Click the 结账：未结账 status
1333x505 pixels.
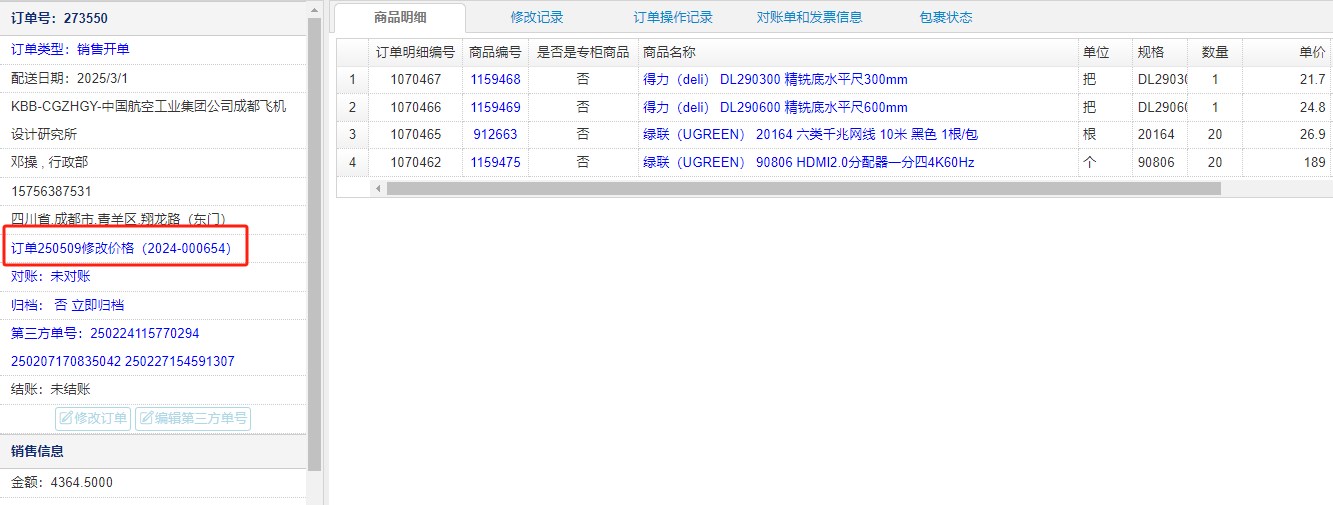(51, 389)
